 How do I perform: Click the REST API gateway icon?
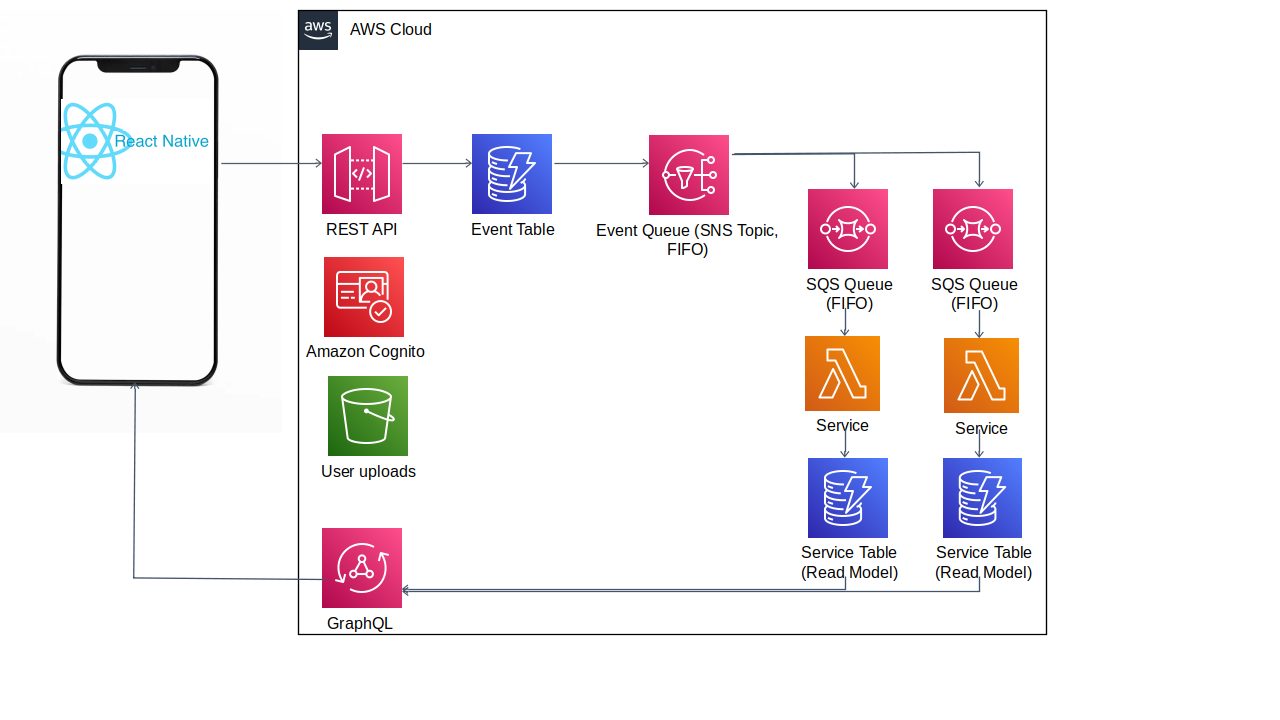click(x=362, y=174)
